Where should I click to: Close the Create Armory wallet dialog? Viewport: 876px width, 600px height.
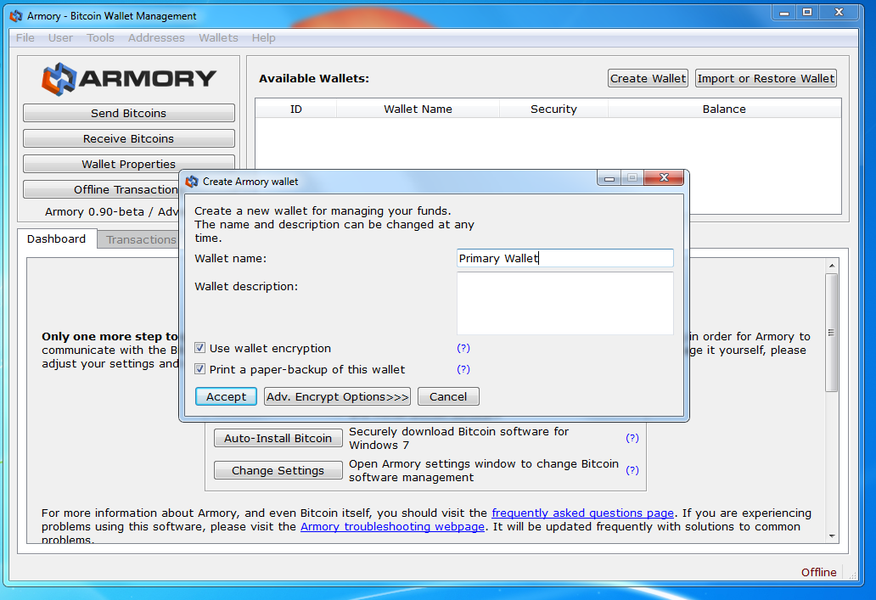(x=664, y=178)
